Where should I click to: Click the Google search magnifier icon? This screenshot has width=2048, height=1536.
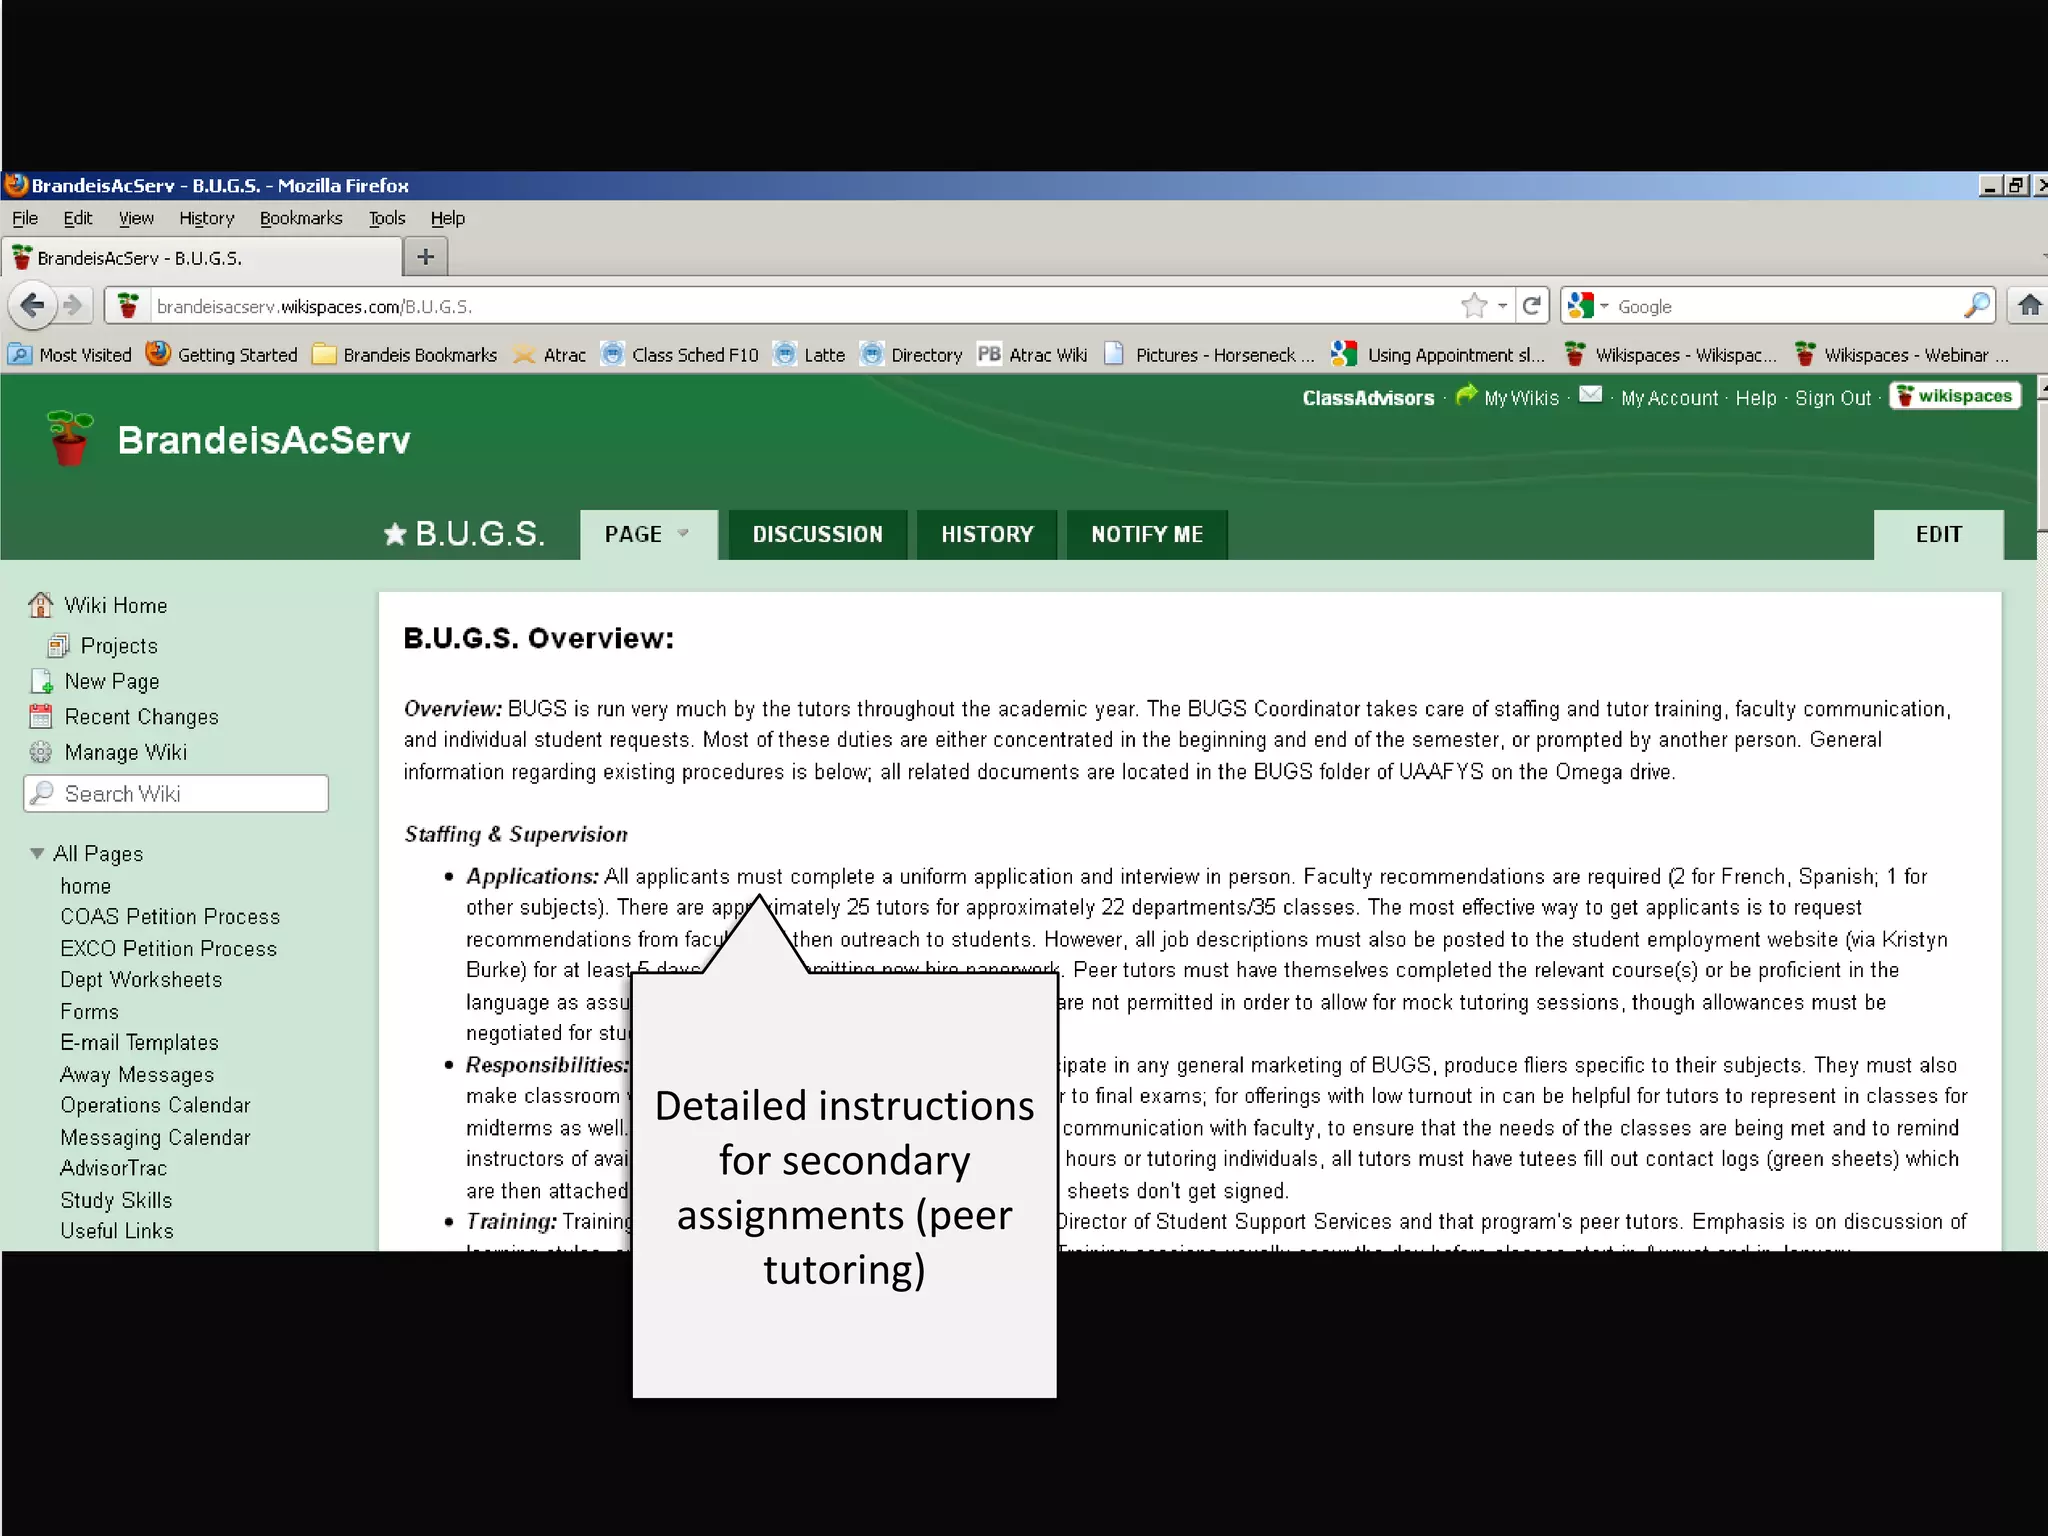1976,305
